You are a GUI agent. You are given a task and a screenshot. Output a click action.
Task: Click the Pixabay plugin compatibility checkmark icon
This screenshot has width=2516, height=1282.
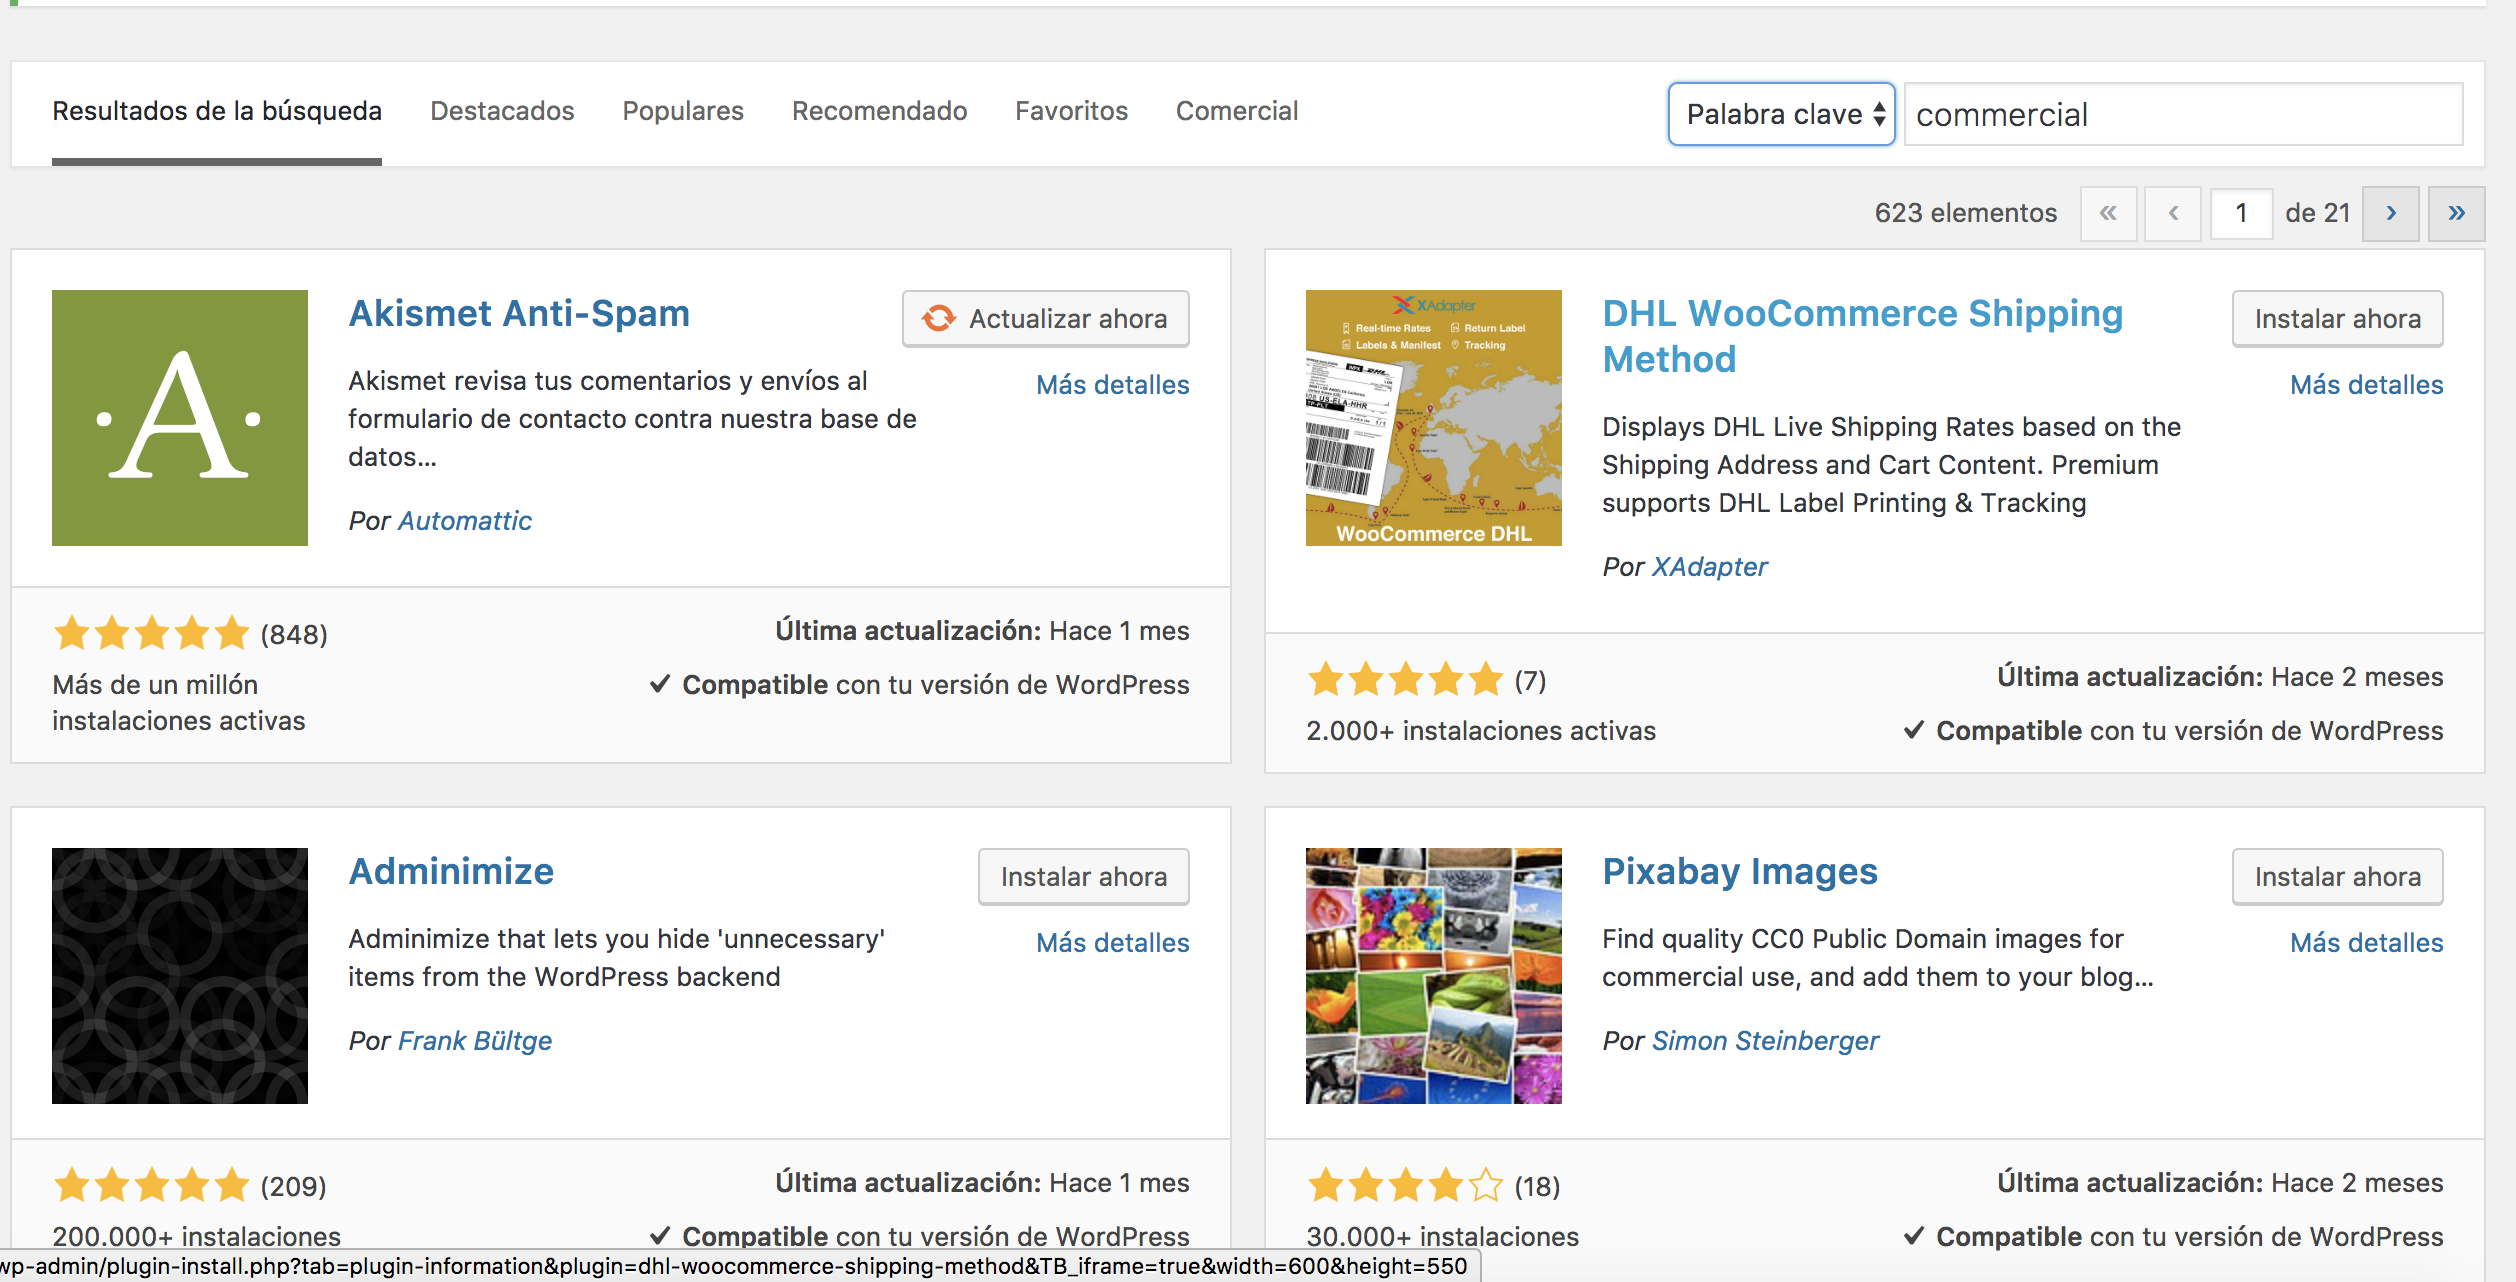point(1914,1236)
